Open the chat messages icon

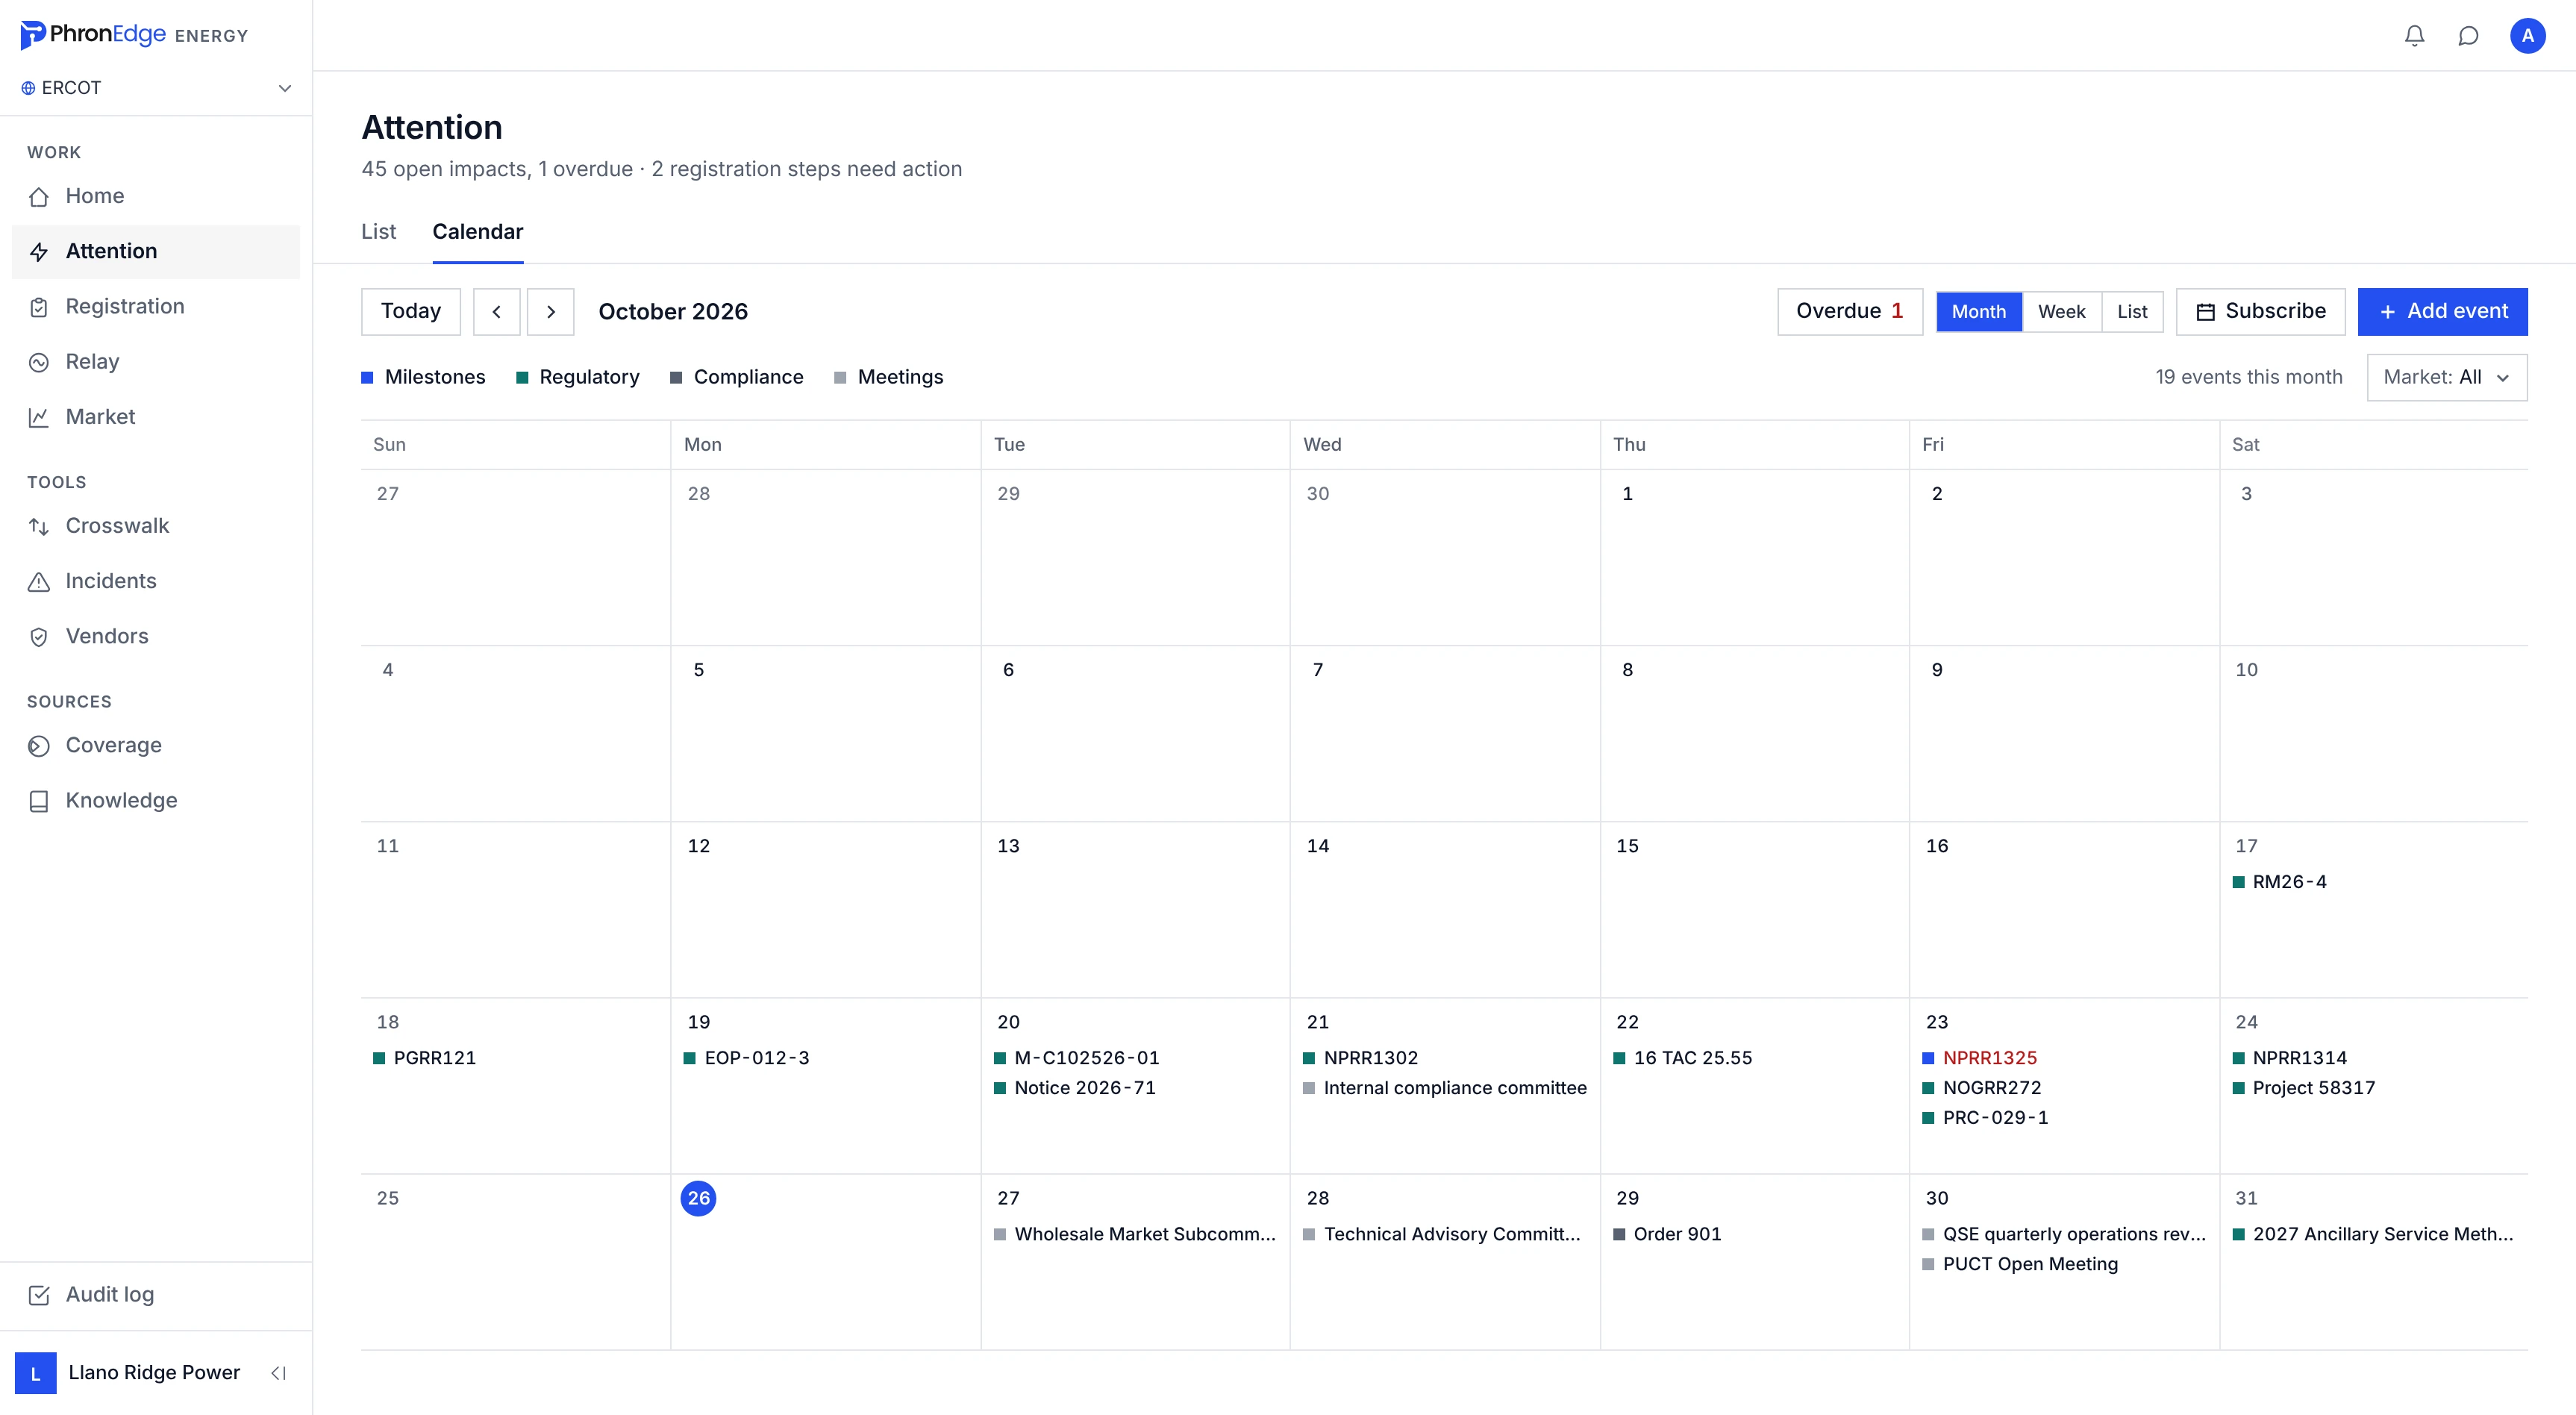point(2468,36)
